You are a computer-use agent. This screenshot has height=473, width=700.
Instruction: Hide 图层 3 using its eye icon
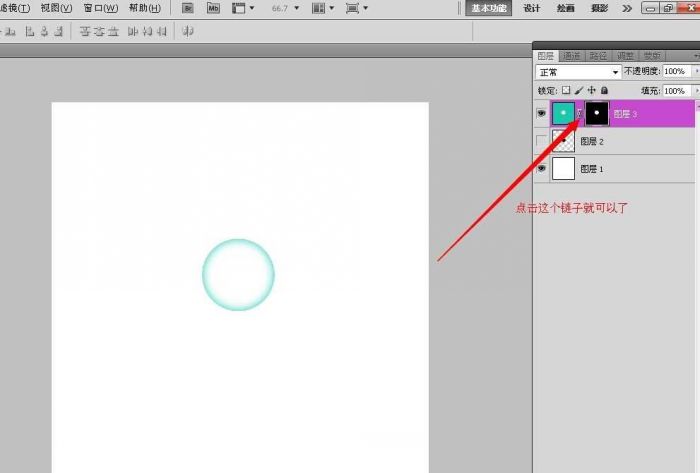click(x=542, y=114)
